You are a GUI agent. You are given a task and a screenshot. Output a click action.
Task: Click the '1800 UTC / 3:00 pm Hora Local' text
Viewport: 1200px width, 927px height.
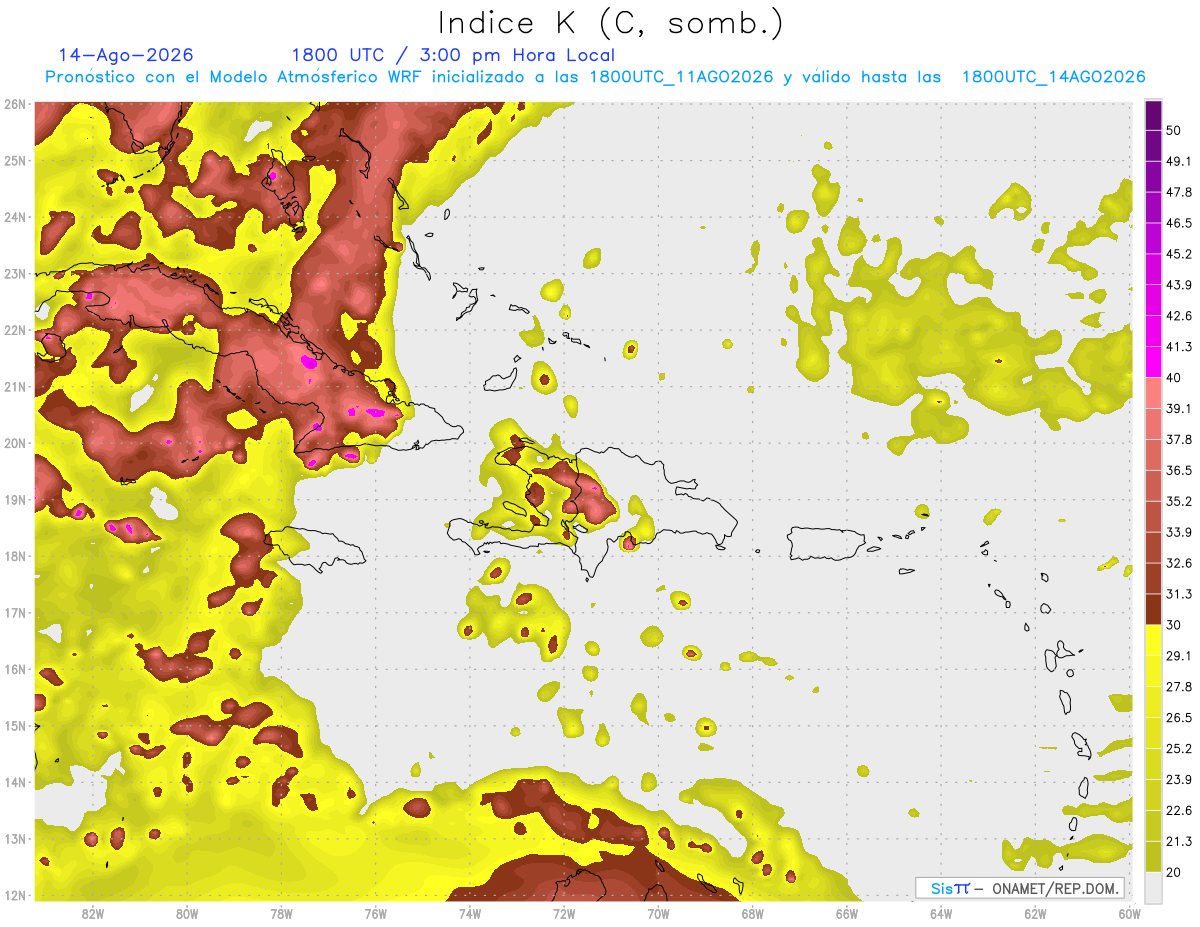coord(453,55)
